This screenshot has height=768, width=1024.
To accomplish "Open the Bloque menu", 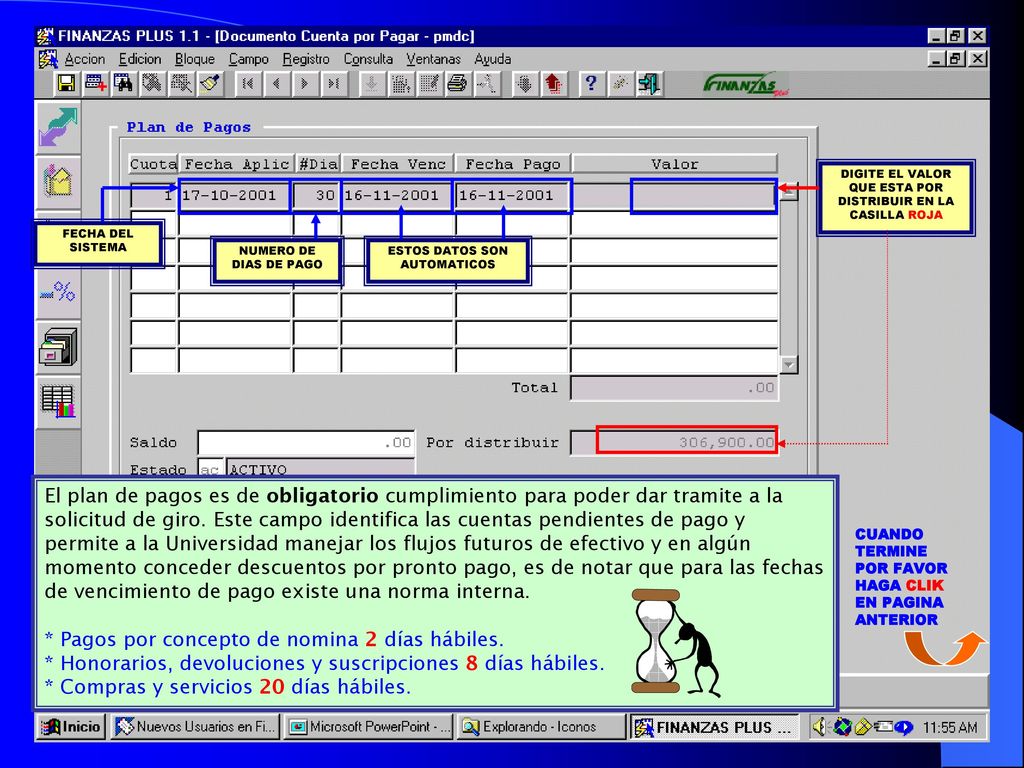I will coord(195,59).
